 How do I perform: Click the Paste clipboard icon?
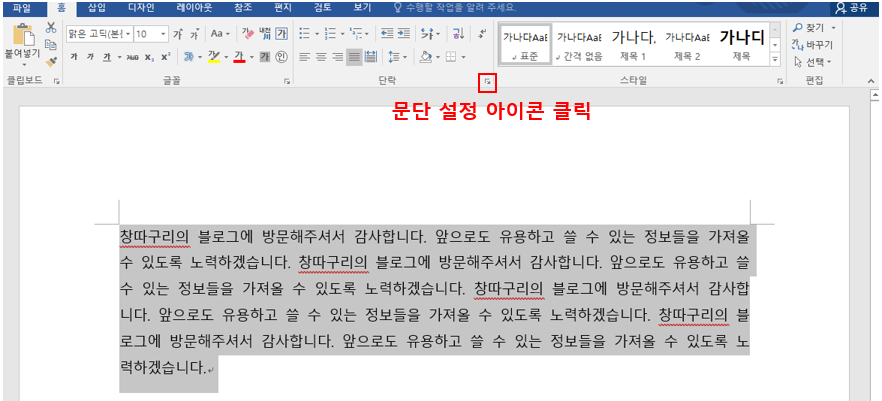23,35
